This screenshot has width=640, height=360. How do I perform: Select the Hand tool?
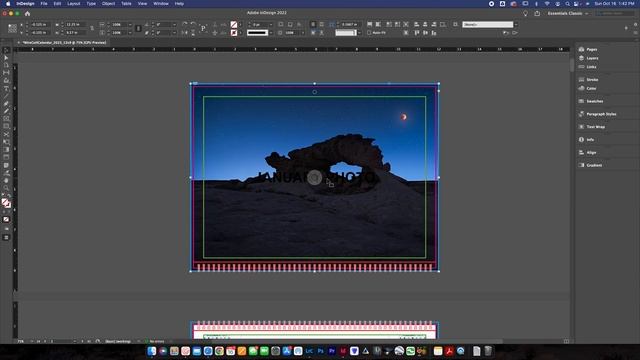point(6,180)
